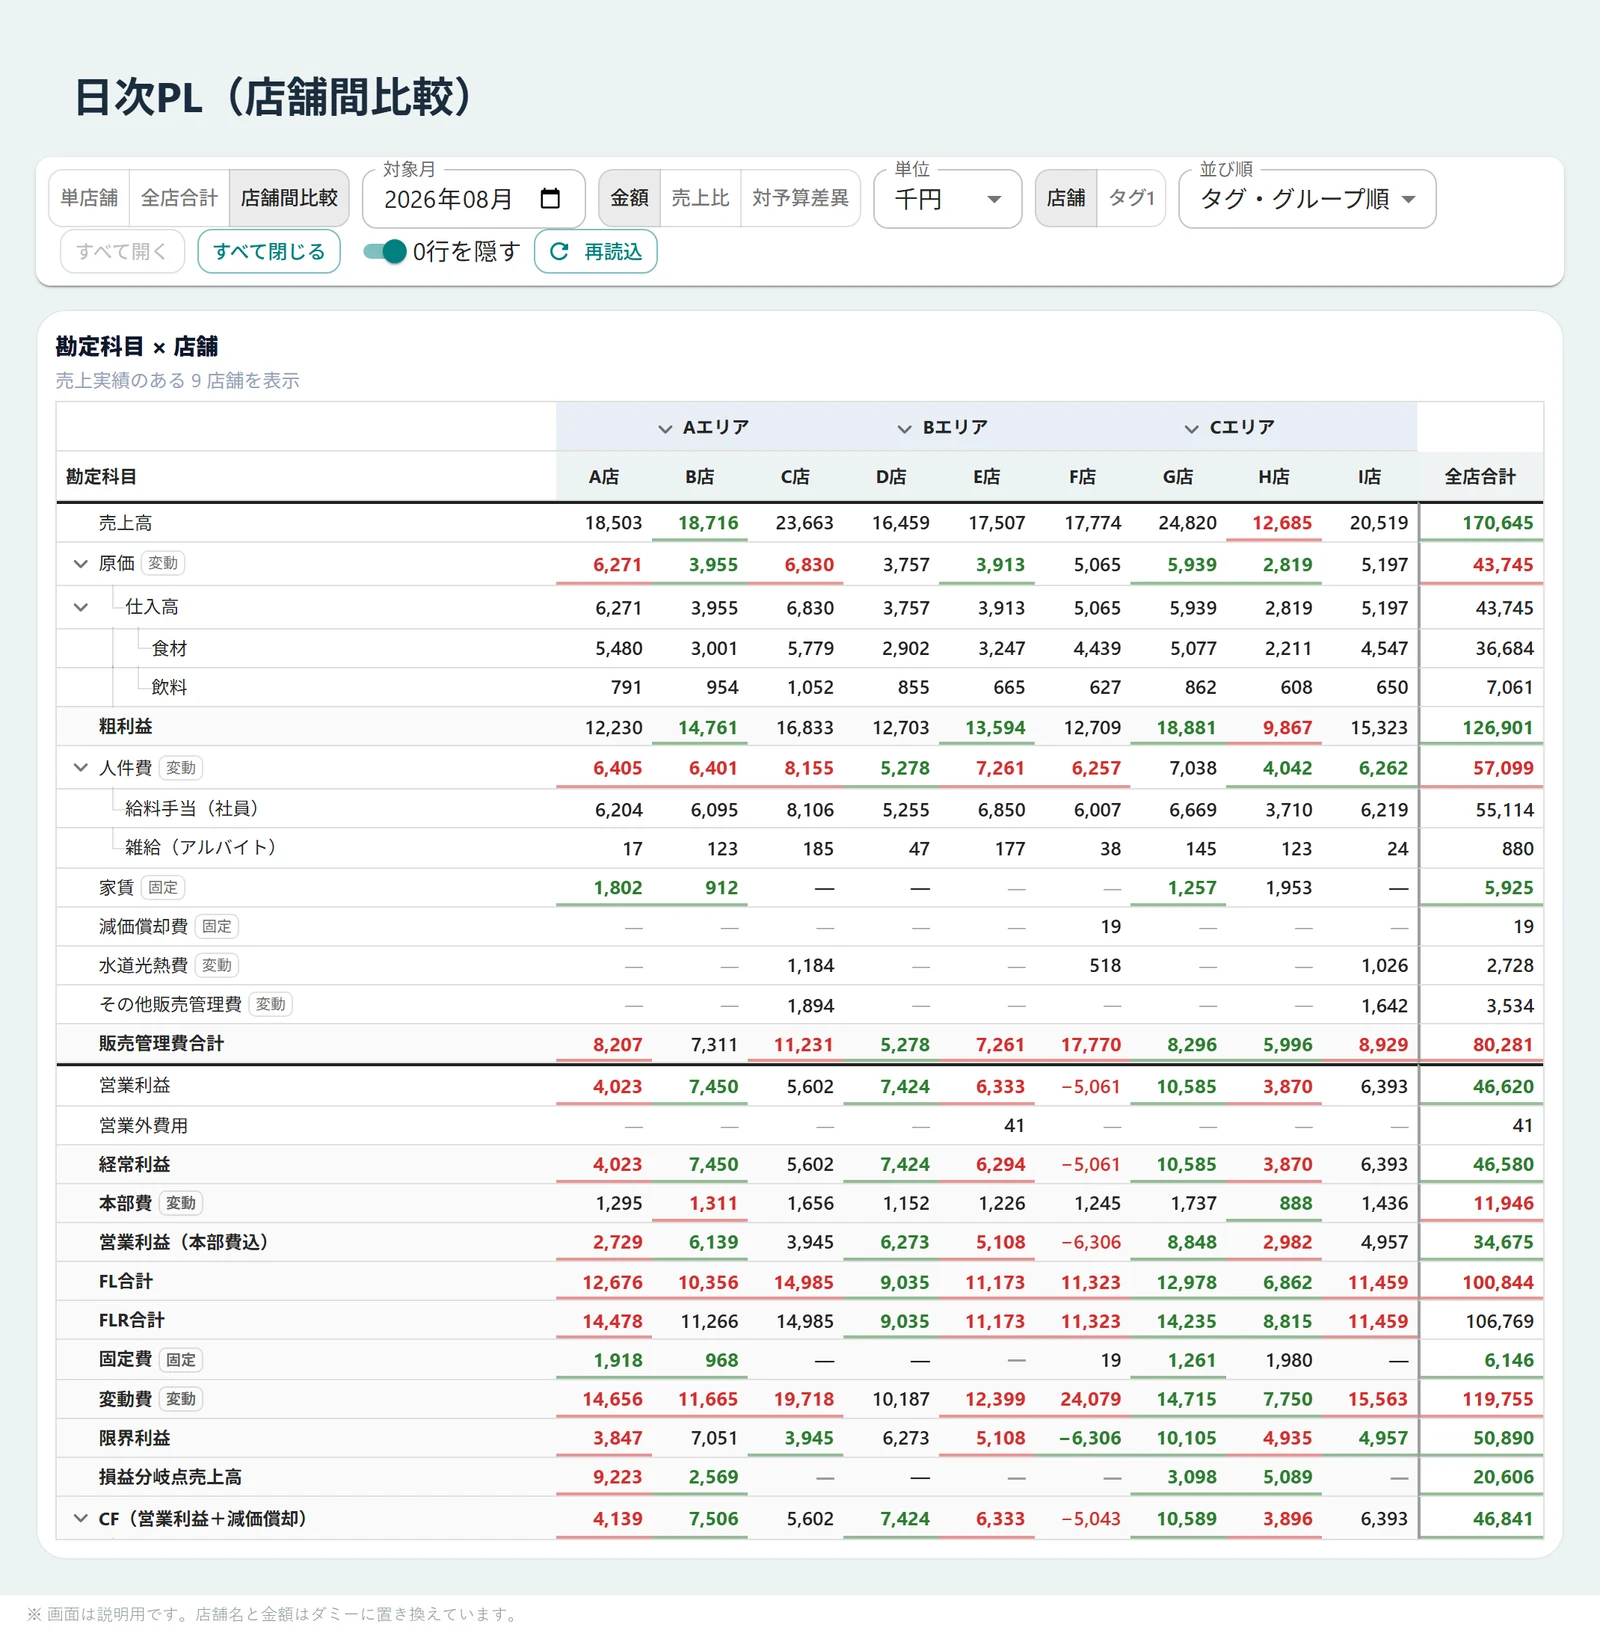1600x1633 pixels.
Task: Click F店 営業利益 value −5,061
Action: tap(1091, 1086)
